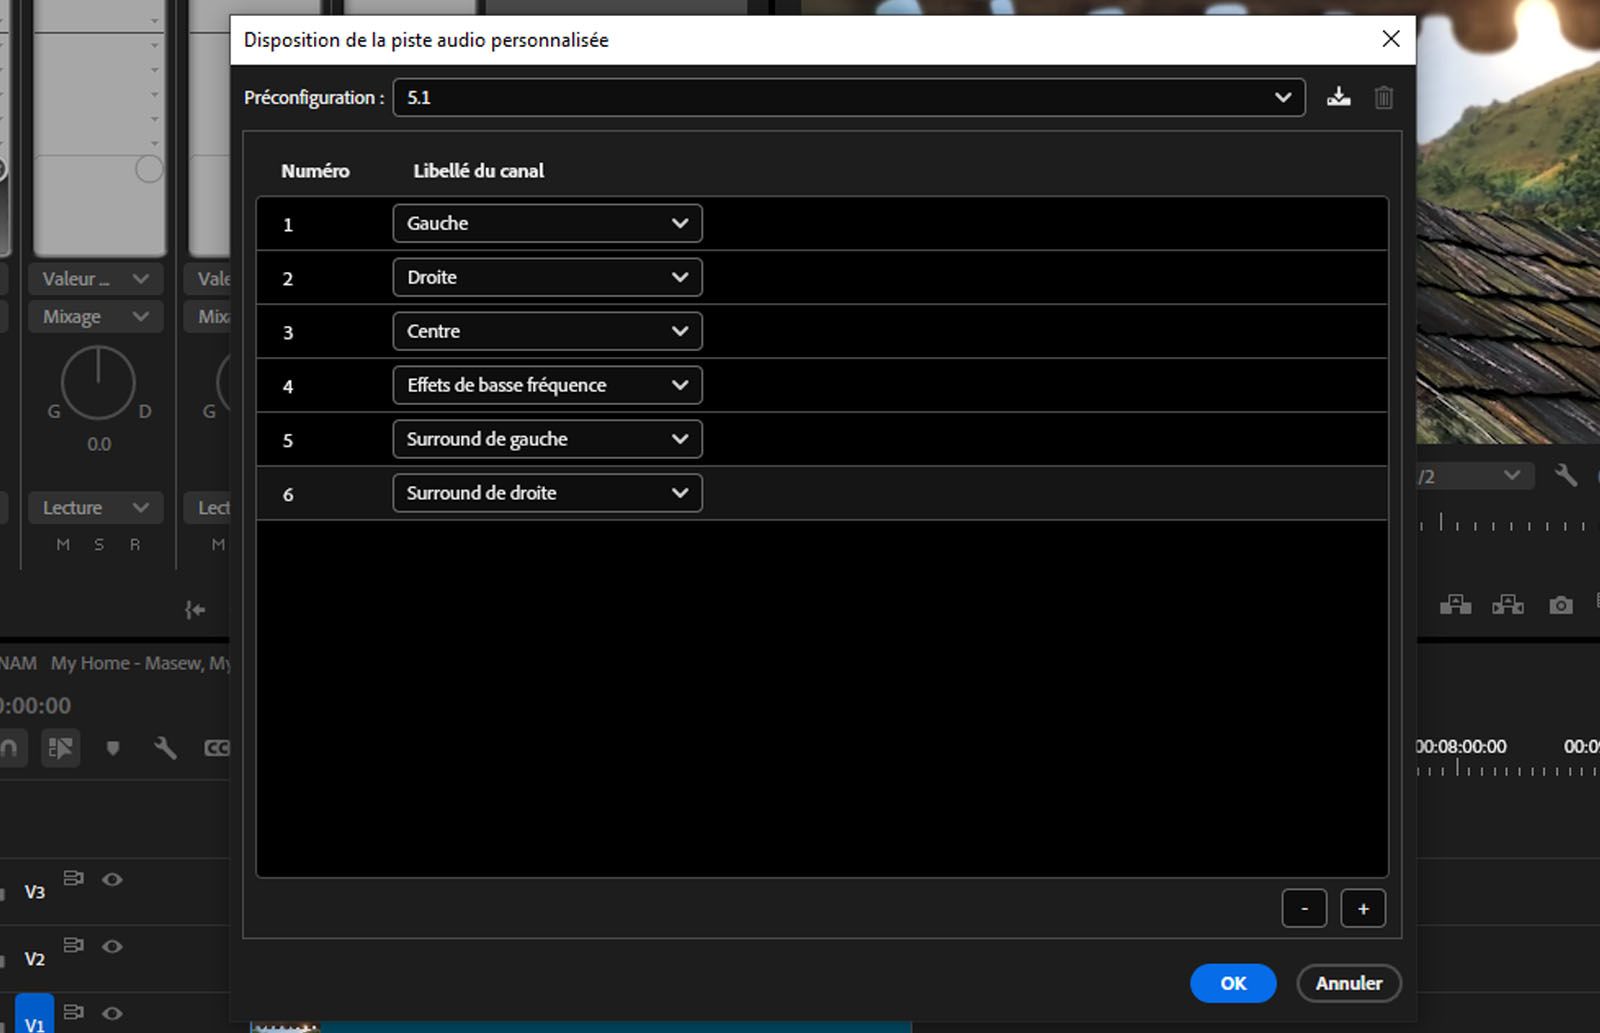Open the channel 1 Gauche dropdown
Viewport: 1600px width, 1033px height.
pyautogui.click(x=547, y=223)
